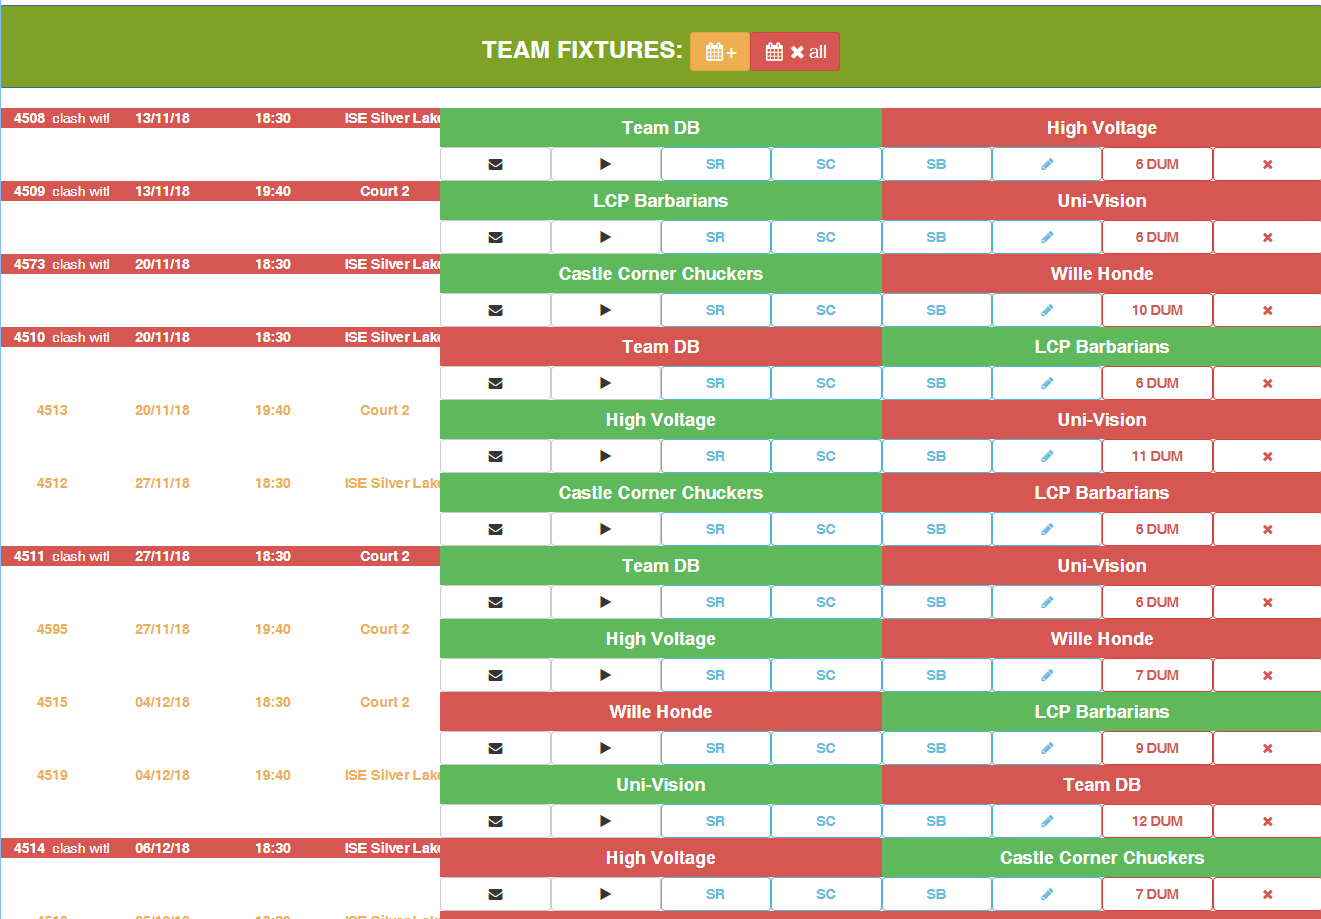The width and height of the screenshot is (1321, 919).
Task: Click "12 DUM" on Uni-Vision vs Team DB
Action: [x=1157, y=820]
